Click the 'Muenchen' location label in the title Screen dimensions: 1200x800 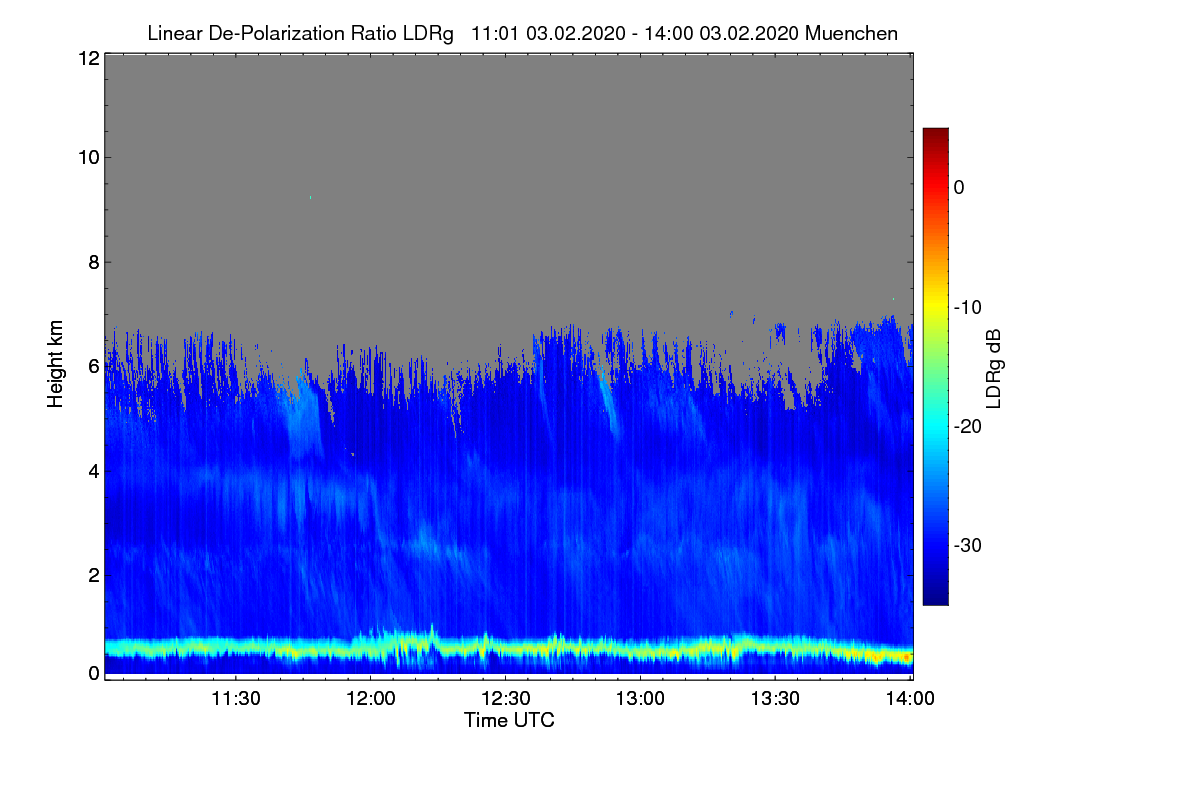pos(851,33)
